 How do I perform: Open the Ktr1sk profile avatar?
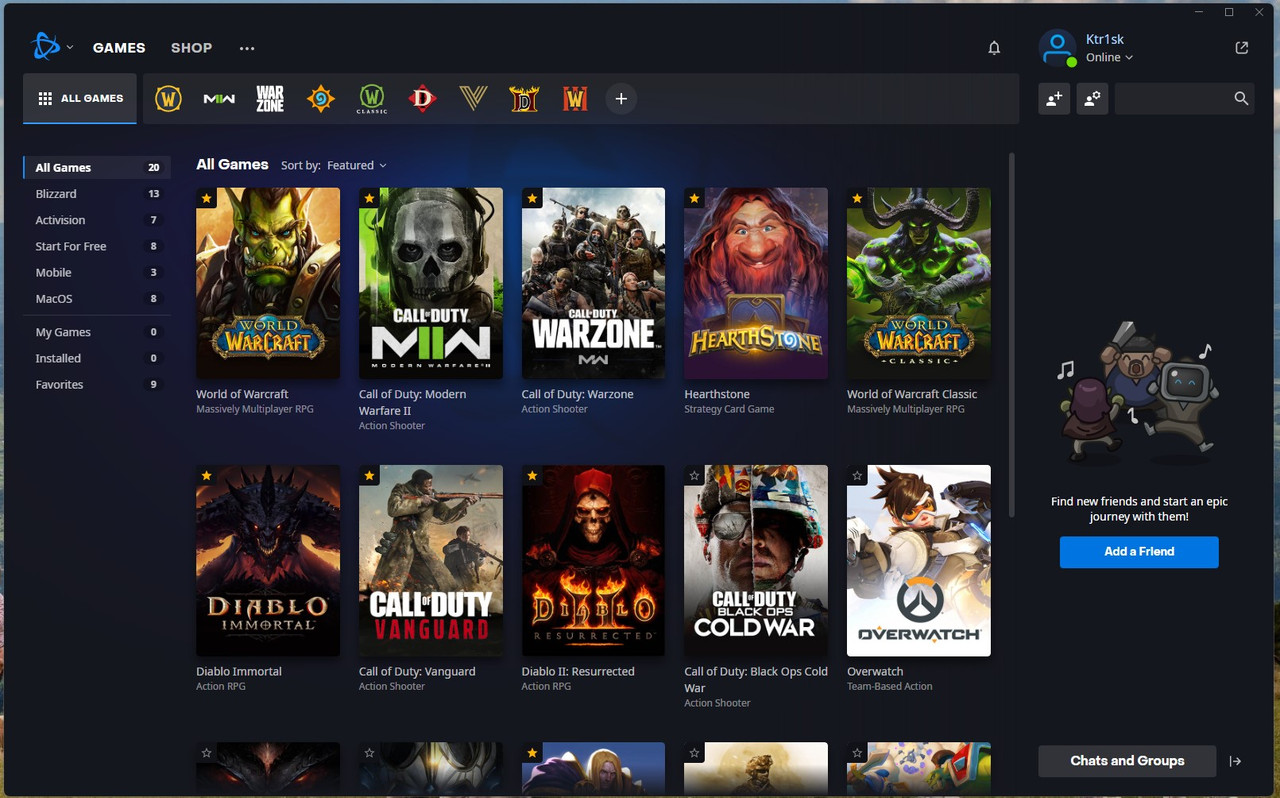1057,48
